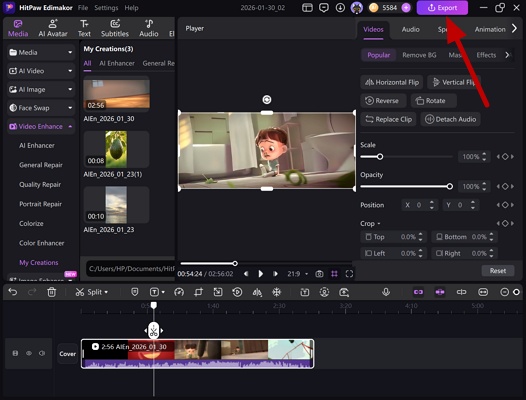The width and height of the screenshot is (526, 400).
Task: Switch to the Subtitles tab
Action: click(x=115, y=28)
